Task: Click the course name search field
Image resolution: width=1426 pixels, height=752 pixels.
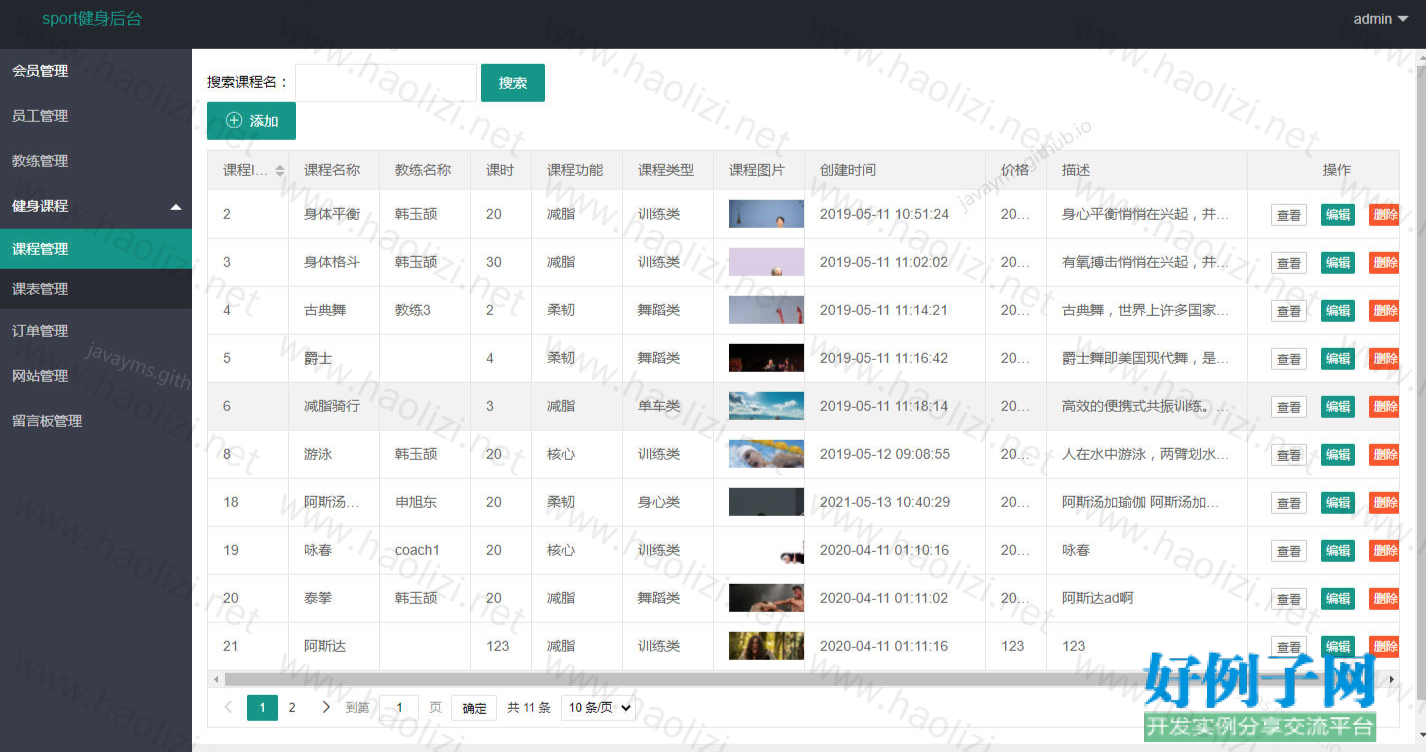Action: point(385,83)
